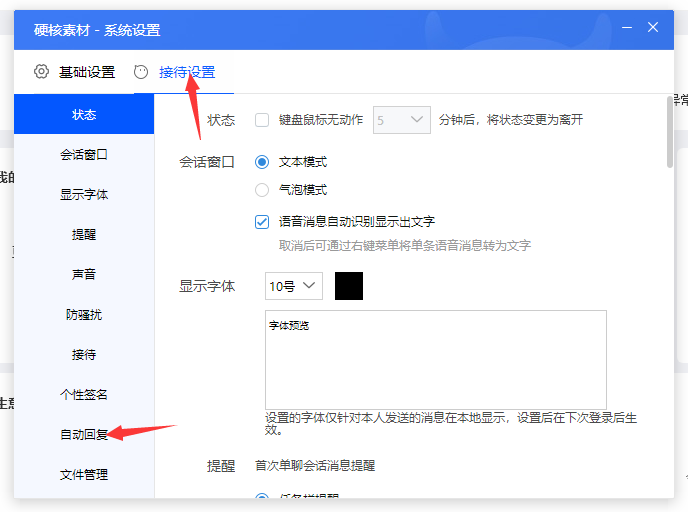Viewport: 688px width, 512px height.
Task: Open 个性签名 sidebar entry
Action: tap(84, 394)
